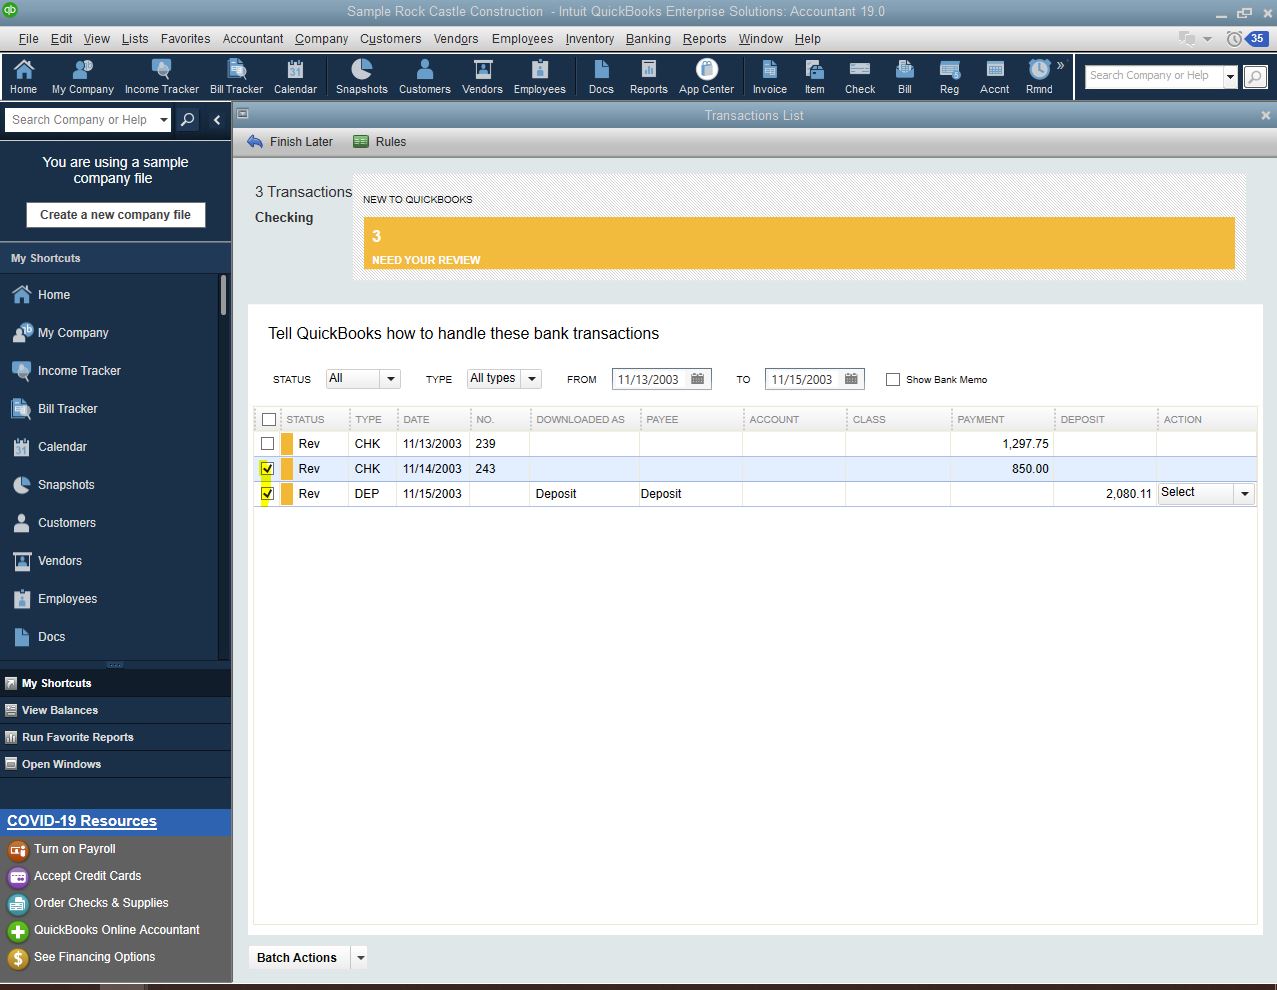Click Finish Later back arrow icon

coord(255,141)
